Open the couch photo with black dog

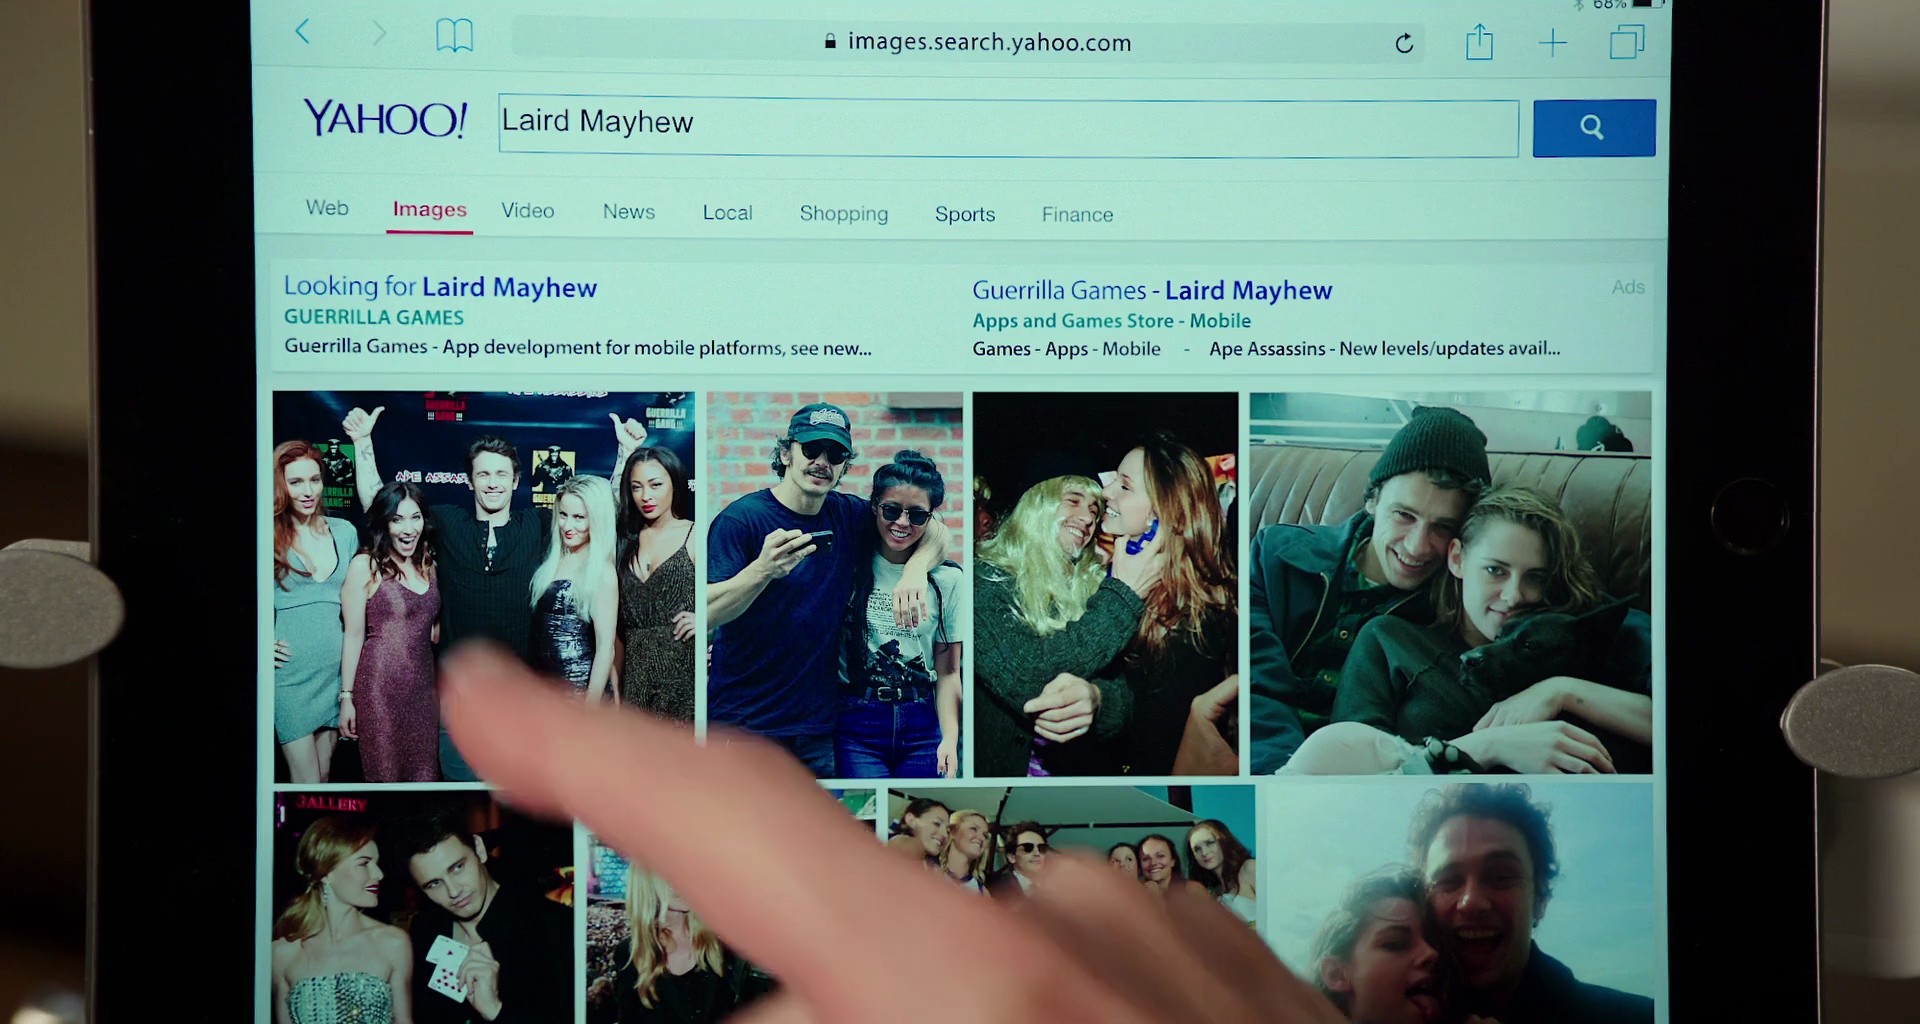(1450, 583)
